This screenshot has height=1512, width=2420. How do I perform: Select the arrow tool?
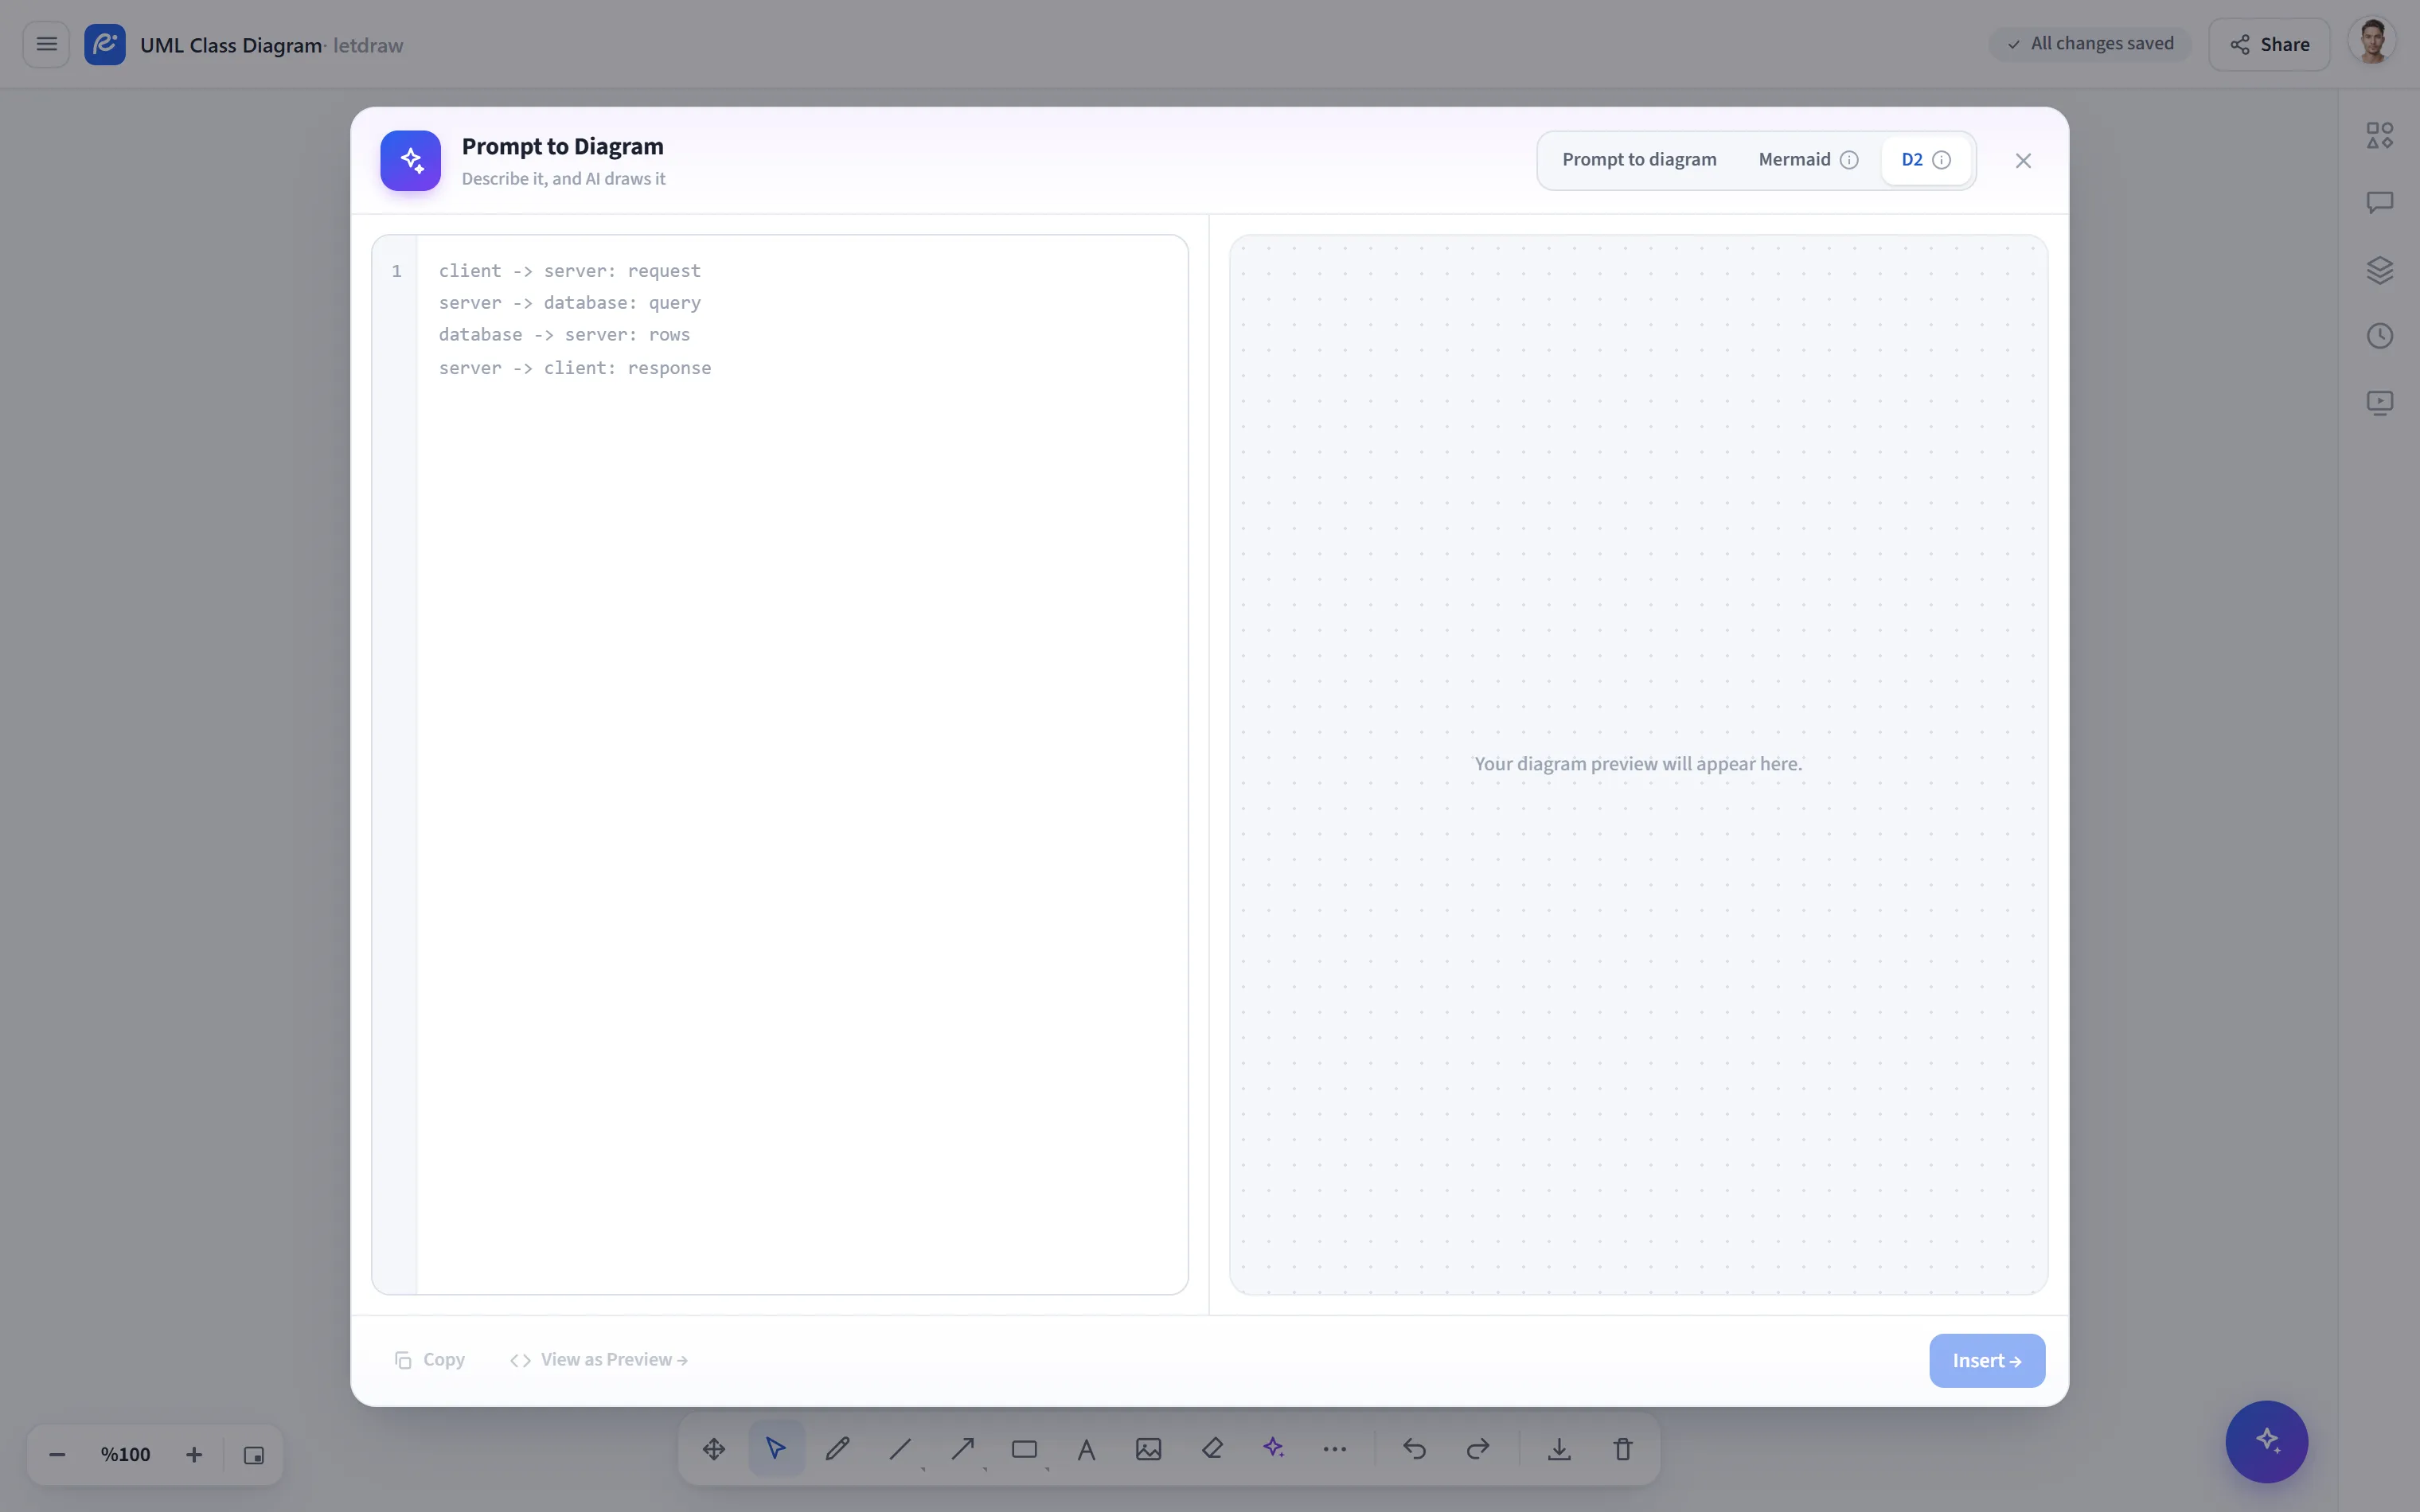click(963, 1448)
